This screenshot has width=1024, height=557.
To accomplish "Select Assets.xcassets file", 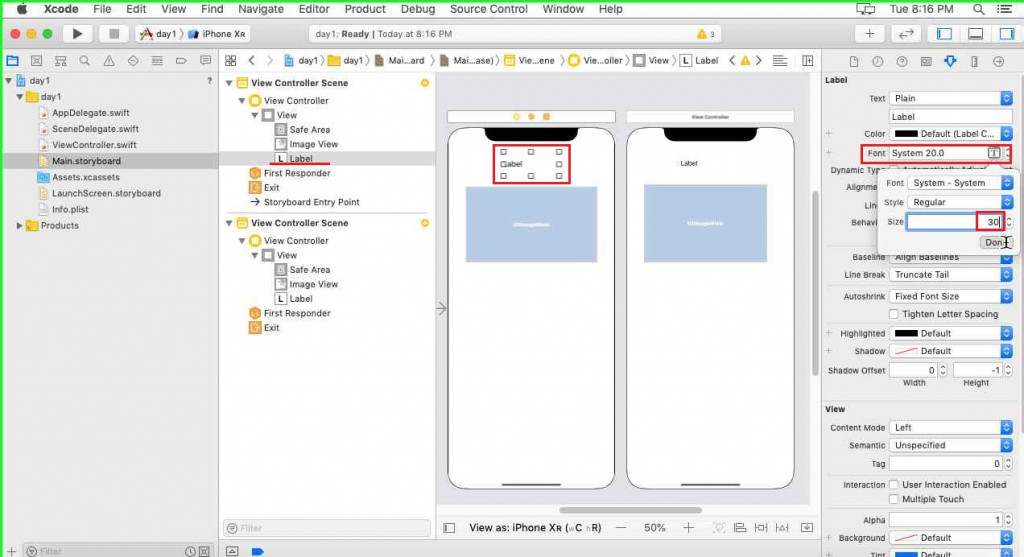I will (86, 177).
